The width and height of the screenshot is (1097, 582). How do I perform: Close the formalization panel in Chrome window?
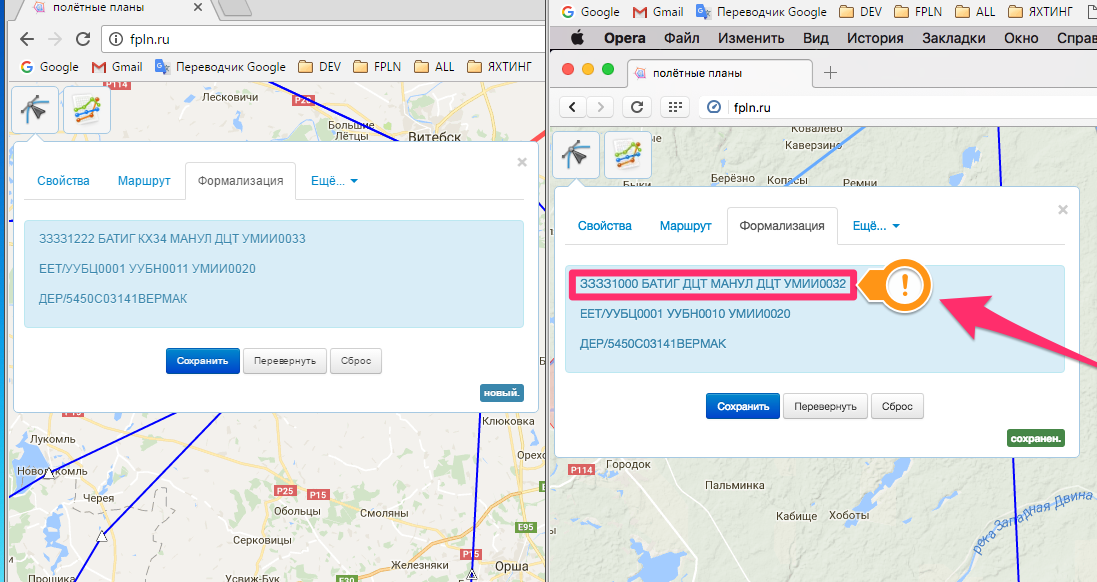521,162
